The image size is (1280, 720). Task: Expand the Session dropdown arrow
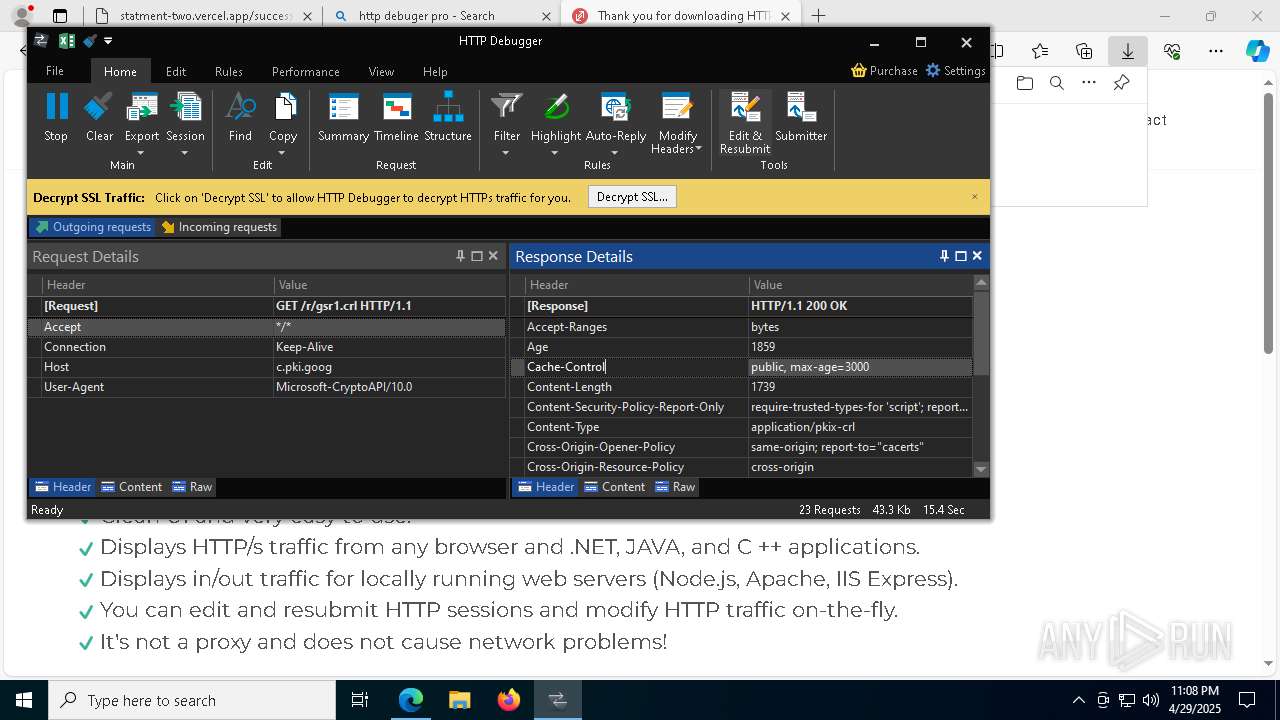point(185,153)
